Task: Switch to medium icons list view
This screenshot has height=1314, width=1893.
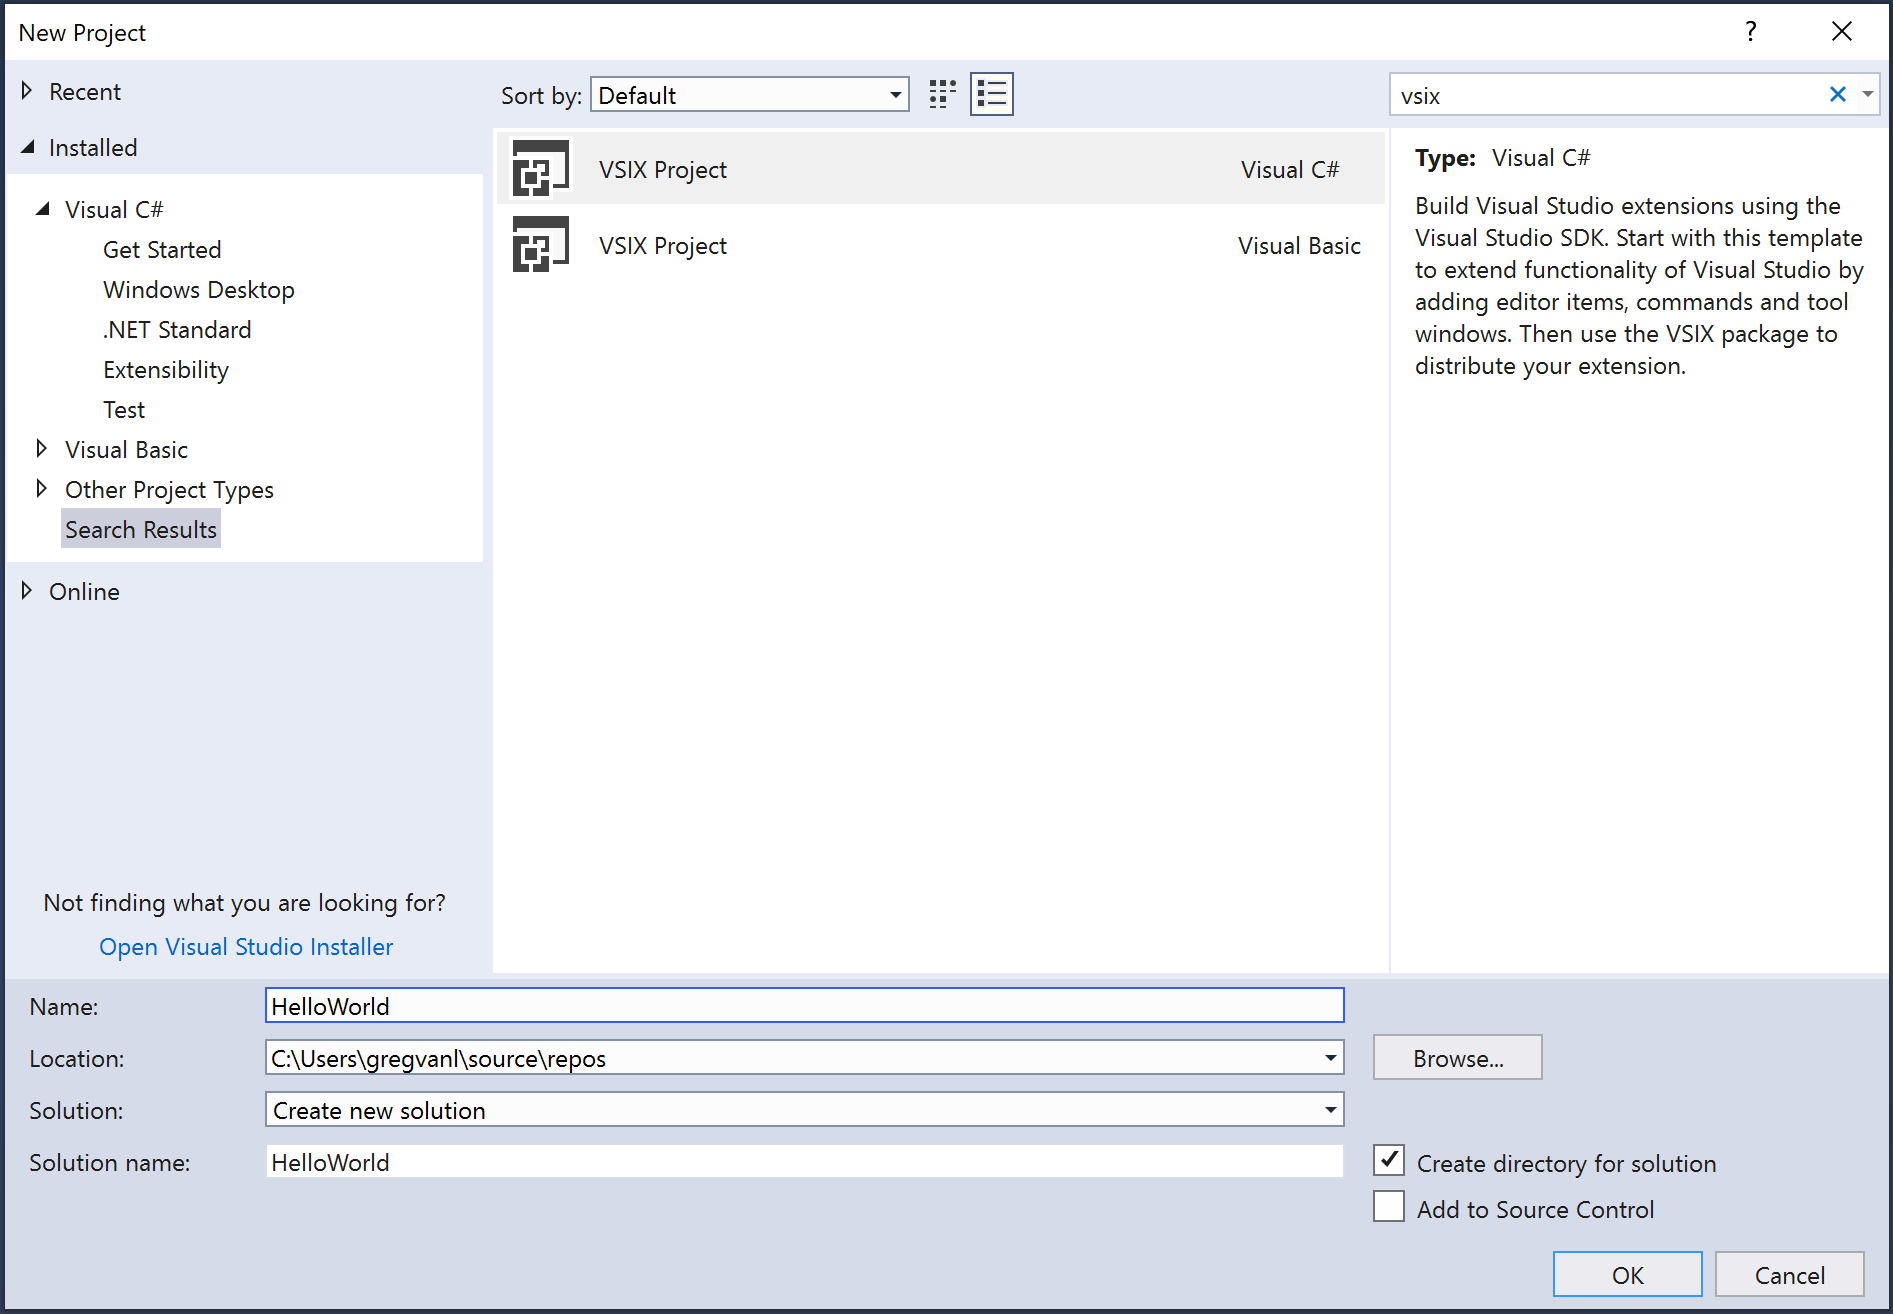Action: point(991,95)
